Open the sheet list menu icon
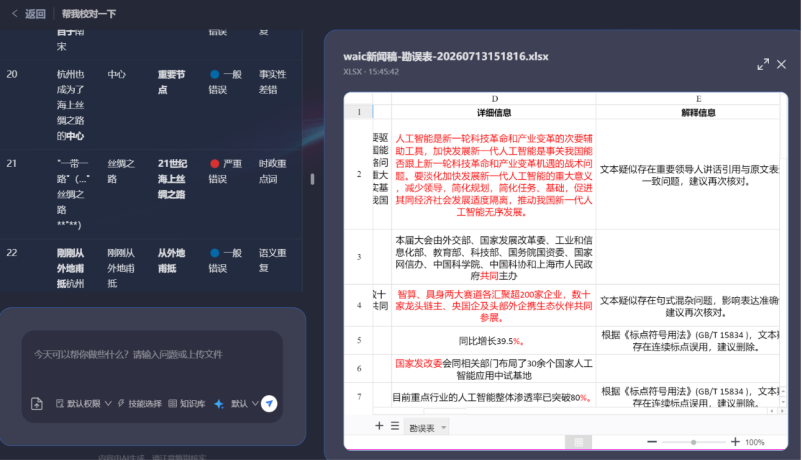The height and width of the screenshot is (460, 802). click(395, 426)
